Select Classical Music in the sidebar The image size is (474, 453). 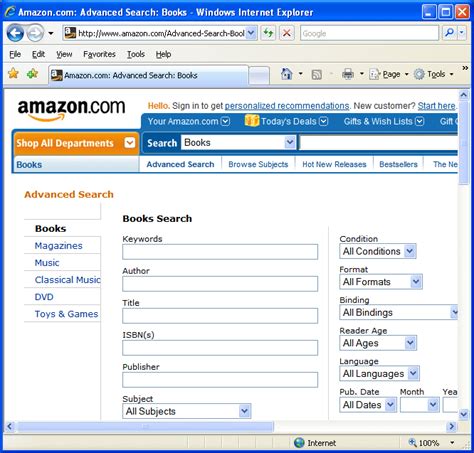pyautogui.click(x=67, y=280)
